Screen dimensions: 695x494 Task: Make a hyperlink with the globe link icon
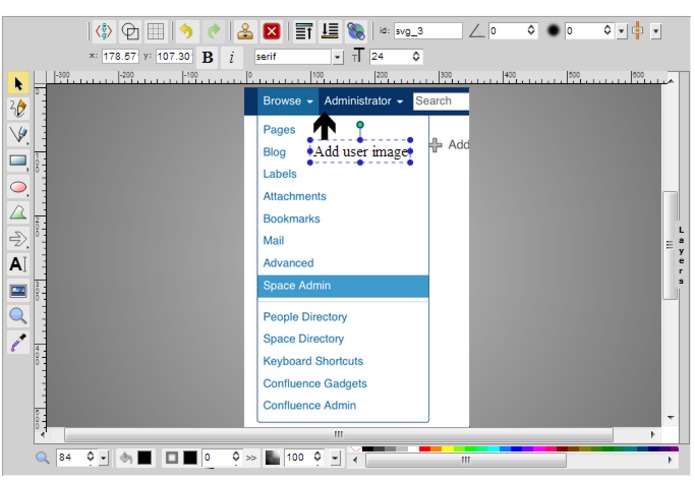click(356, 31)
